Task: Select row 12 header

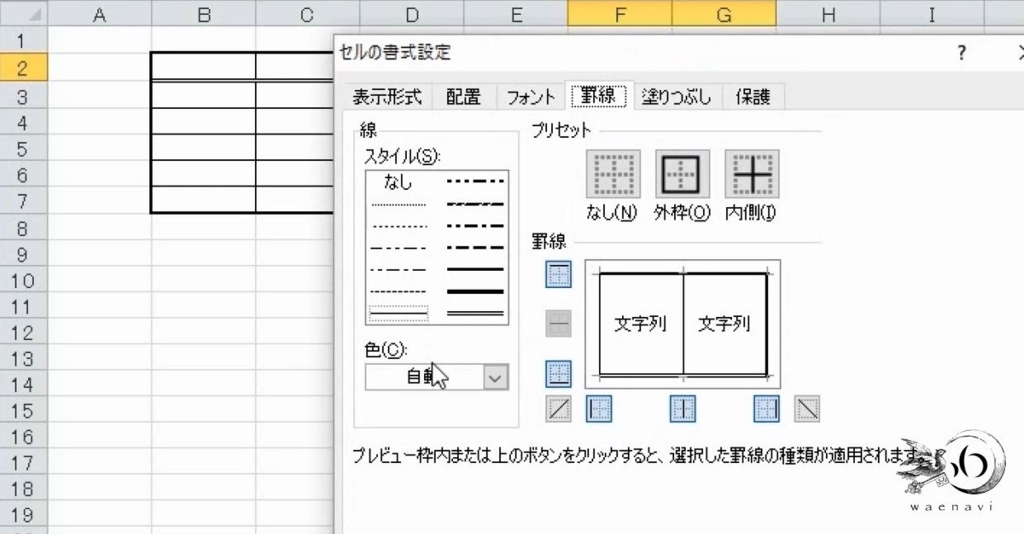Action: click(24, 333)
